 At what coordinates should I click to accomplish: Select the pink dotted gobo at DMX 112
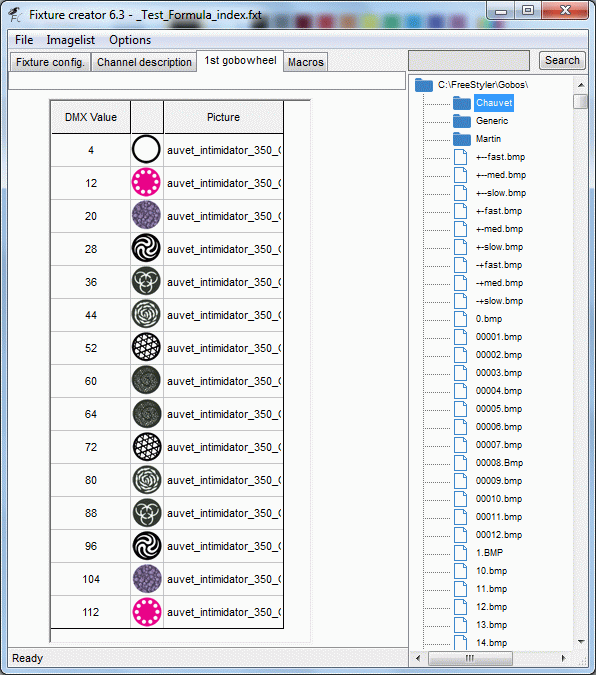(146, 612)
